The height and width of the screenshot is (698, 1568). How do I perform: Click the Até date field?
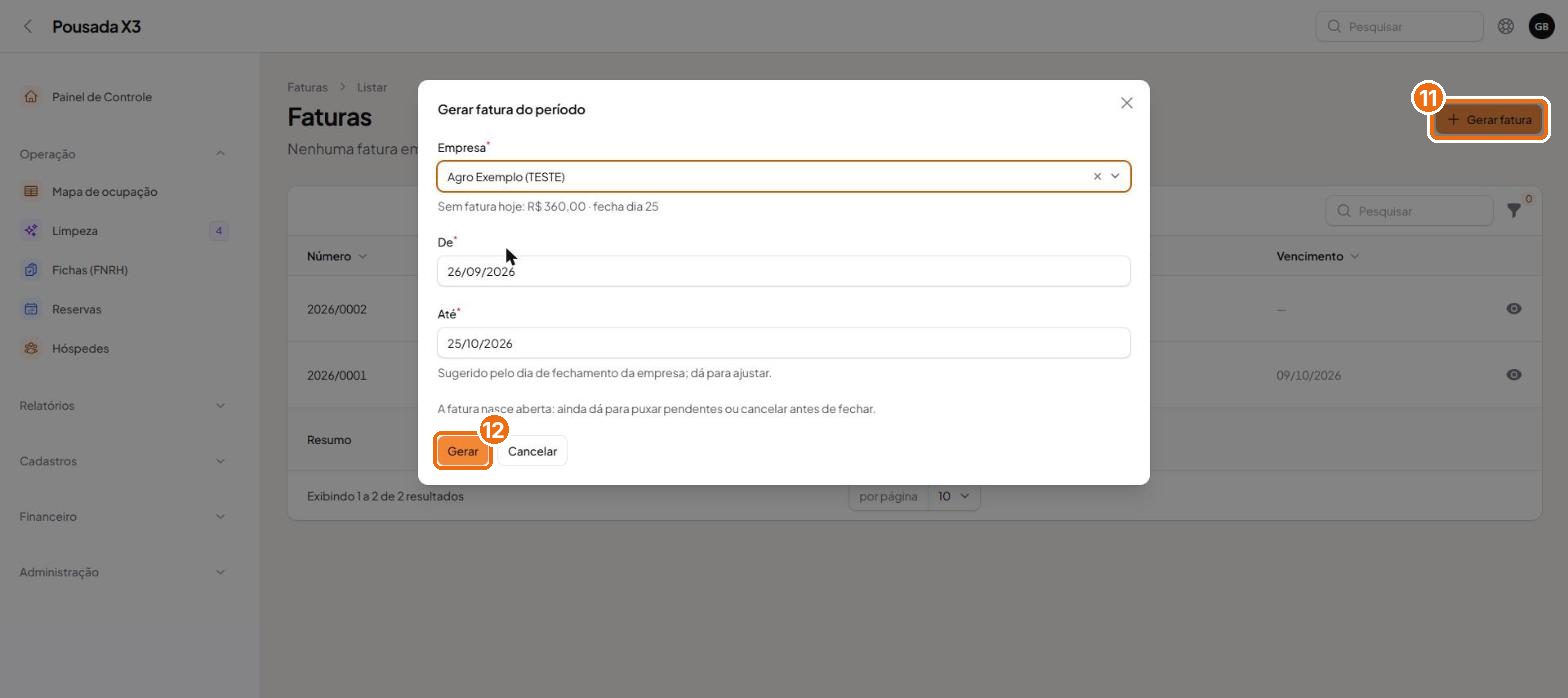coord(784,344)
